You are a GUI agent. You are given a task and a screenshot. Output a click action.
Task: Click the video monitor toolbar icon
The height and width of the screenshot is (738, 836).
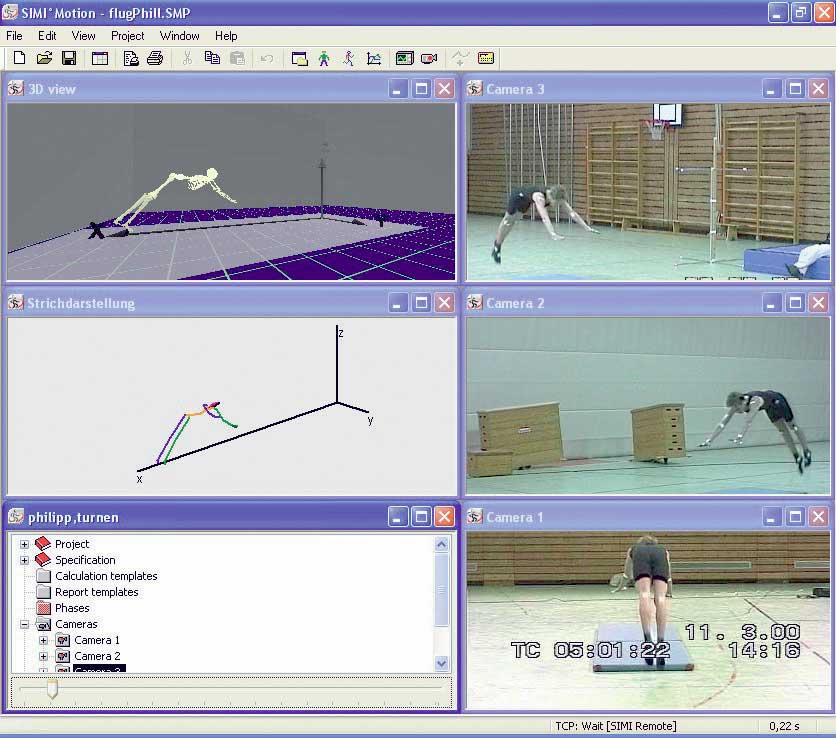(405, 58)
